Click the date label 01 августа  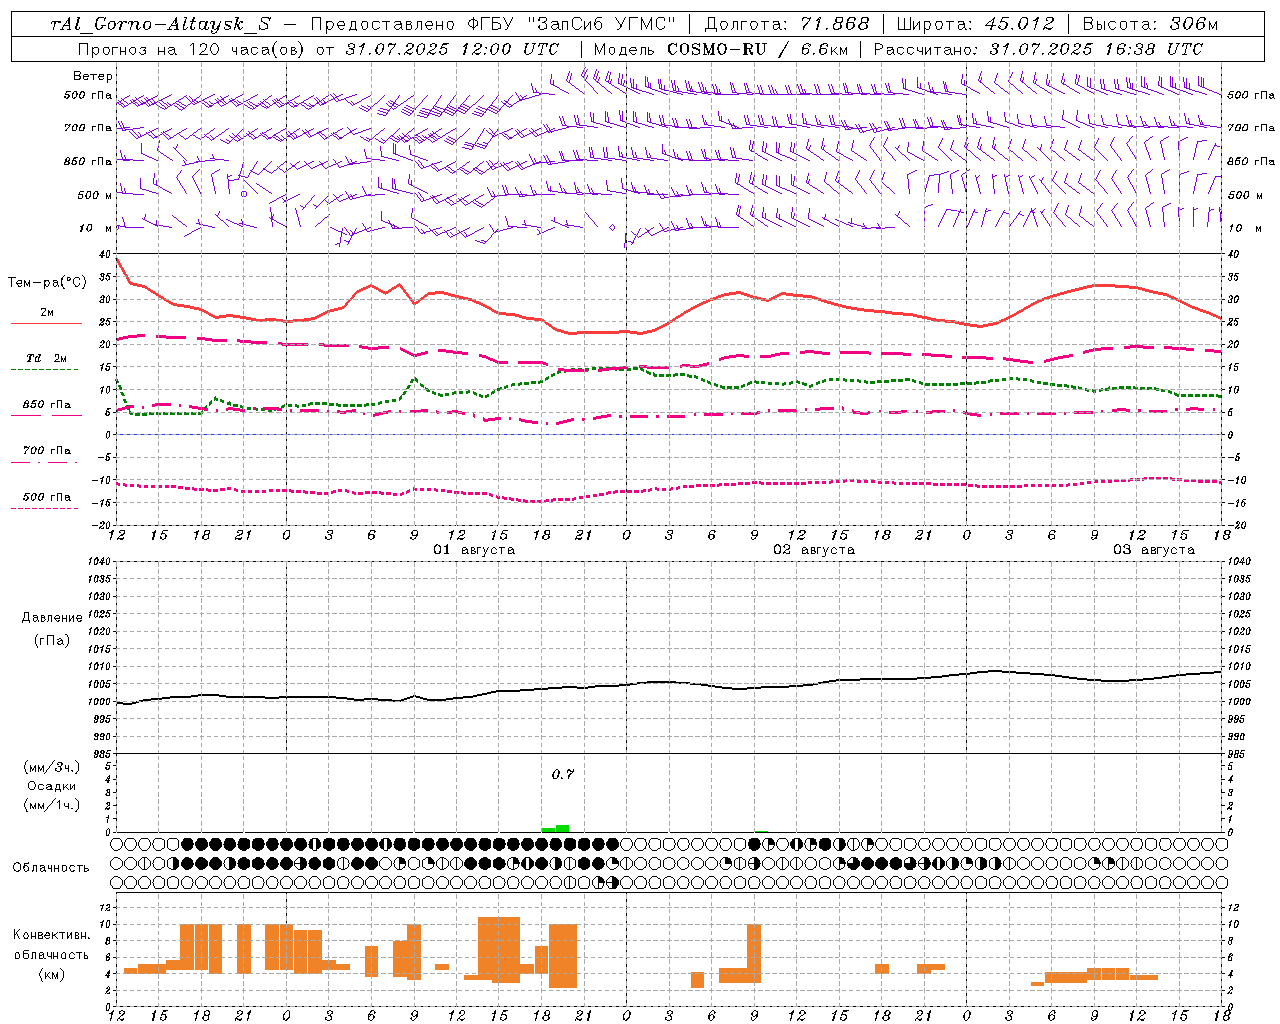click(474, 550)
